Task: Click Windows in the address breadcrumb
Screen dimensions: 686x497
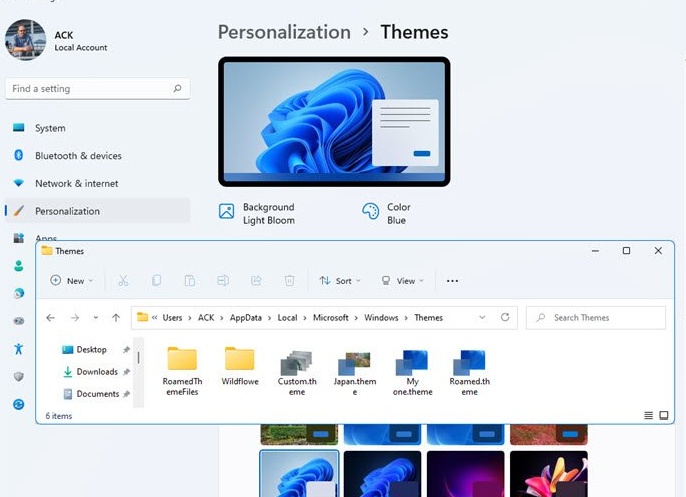Action: click(x=381, y=318)
